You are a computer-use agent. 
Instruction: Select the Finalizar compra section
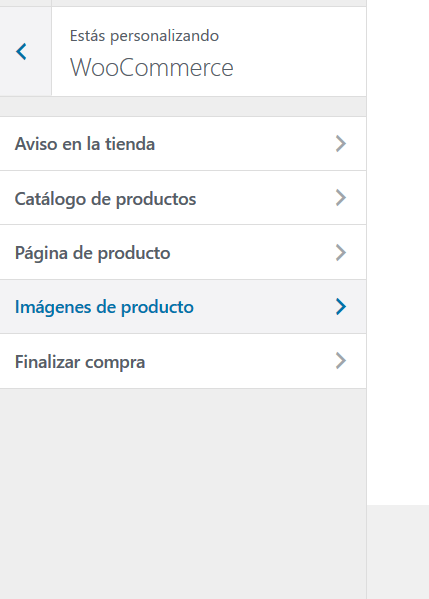coord(183,361)
